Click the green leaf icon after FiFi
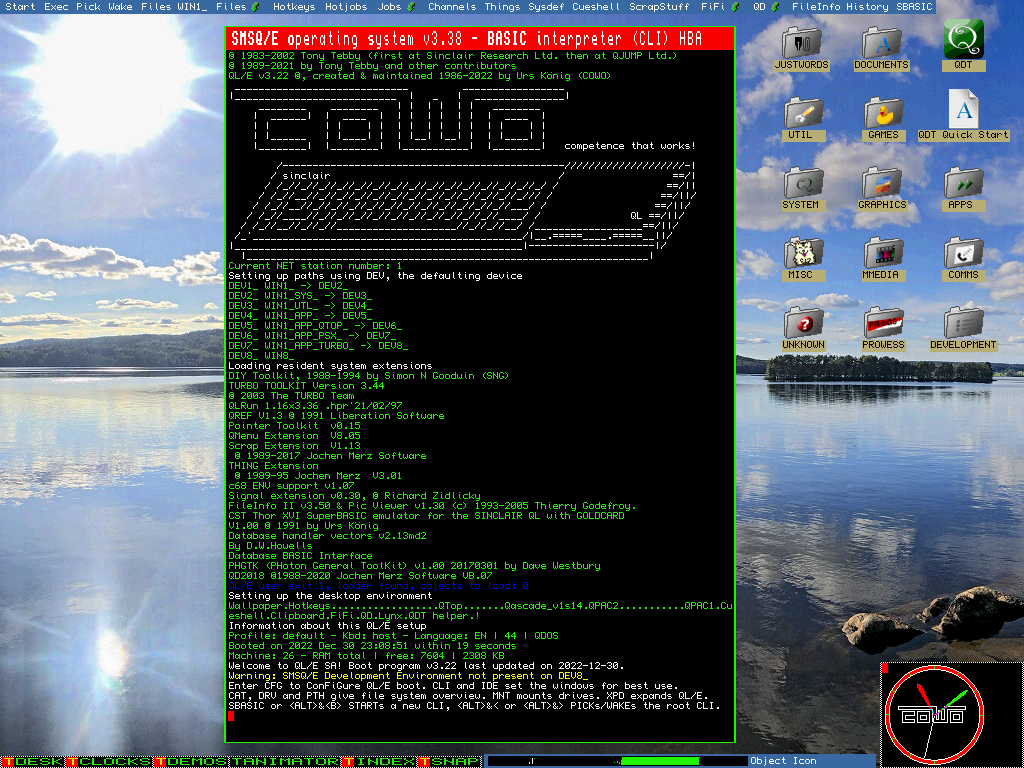This screenshot has width=1024, height=768. 735,7
